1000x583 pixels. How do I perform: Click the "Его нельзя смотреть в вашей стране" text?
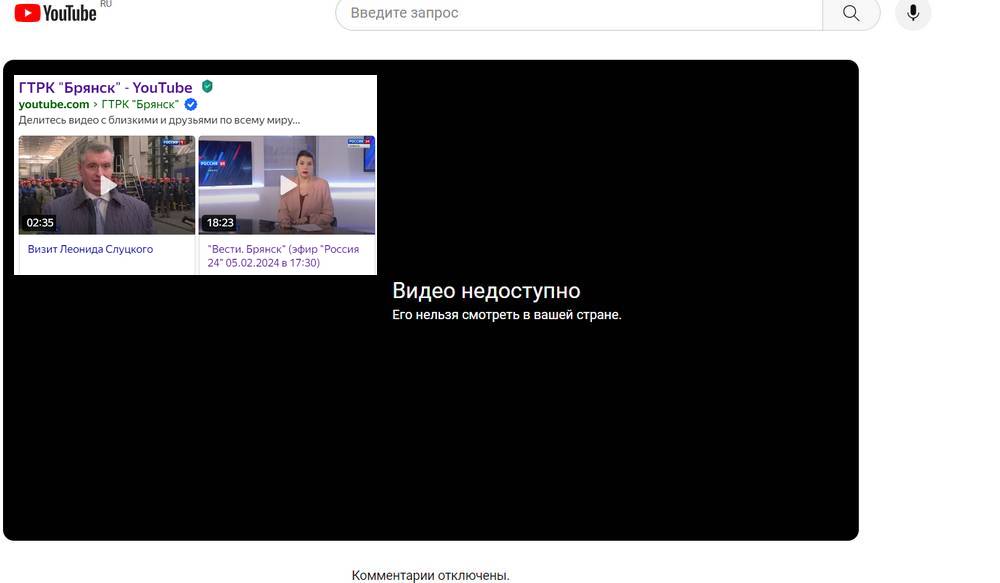tap(506, 315)
